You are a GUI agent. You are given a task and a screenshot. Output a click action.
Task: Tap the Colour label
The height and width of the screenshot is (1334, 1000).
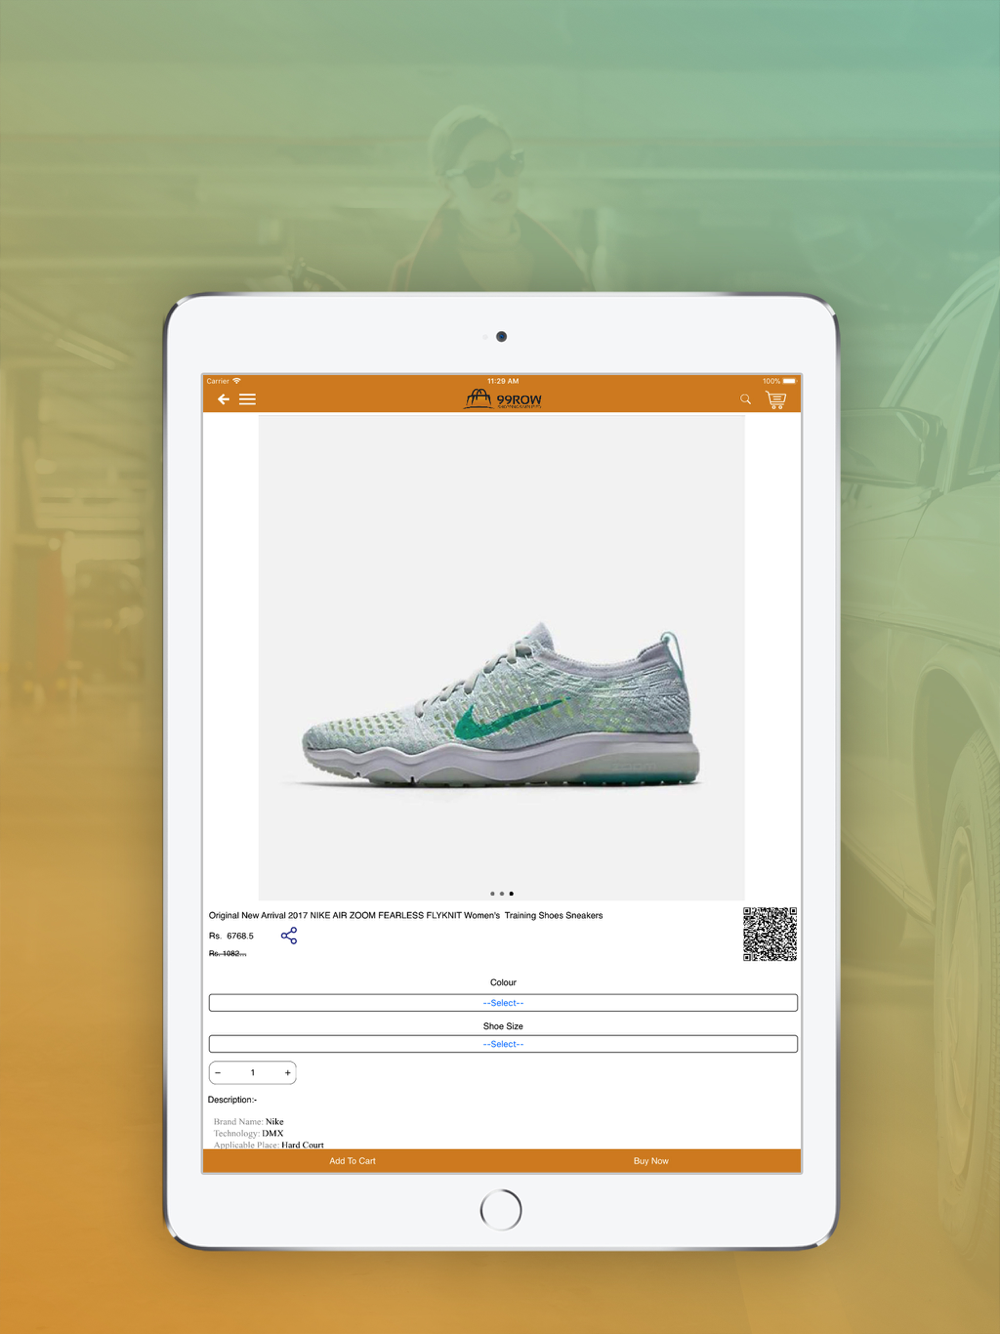point(503,983)
